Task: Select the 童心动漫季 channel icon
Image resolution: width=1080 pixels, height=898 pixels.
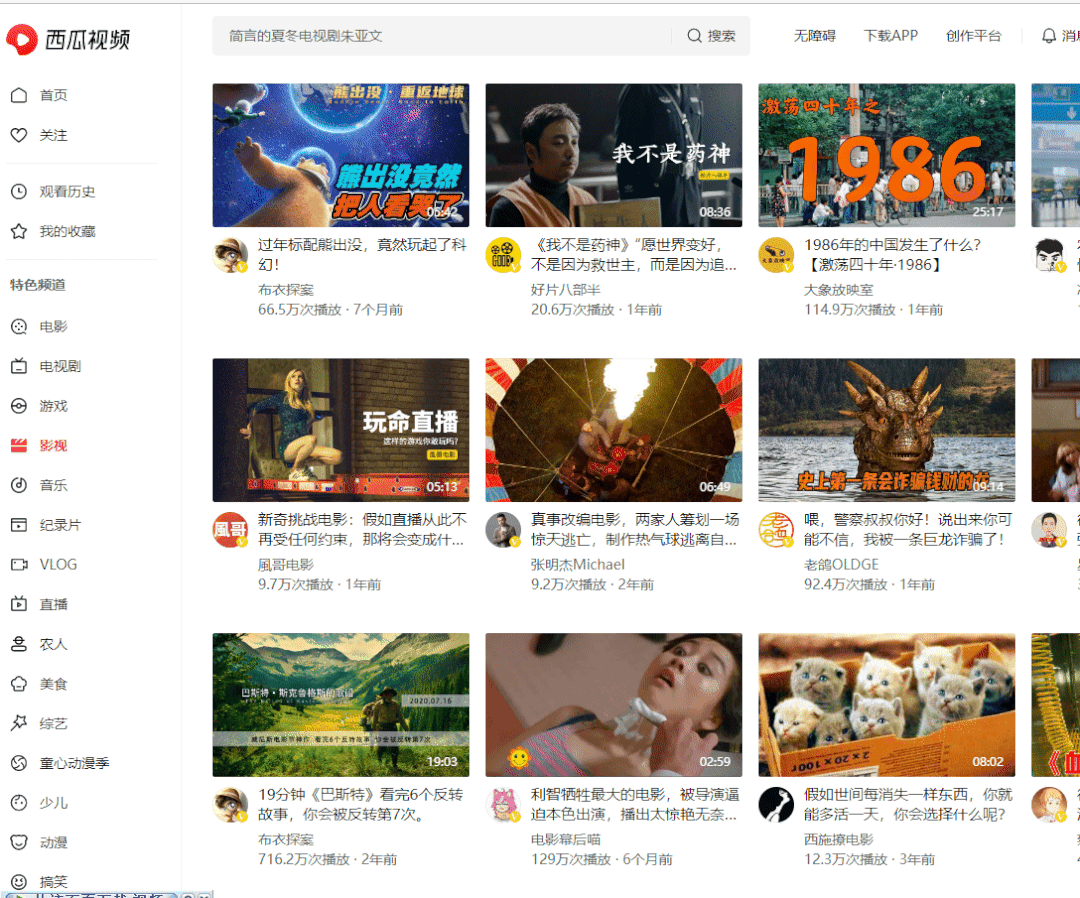Action: (x=19, y=763)
